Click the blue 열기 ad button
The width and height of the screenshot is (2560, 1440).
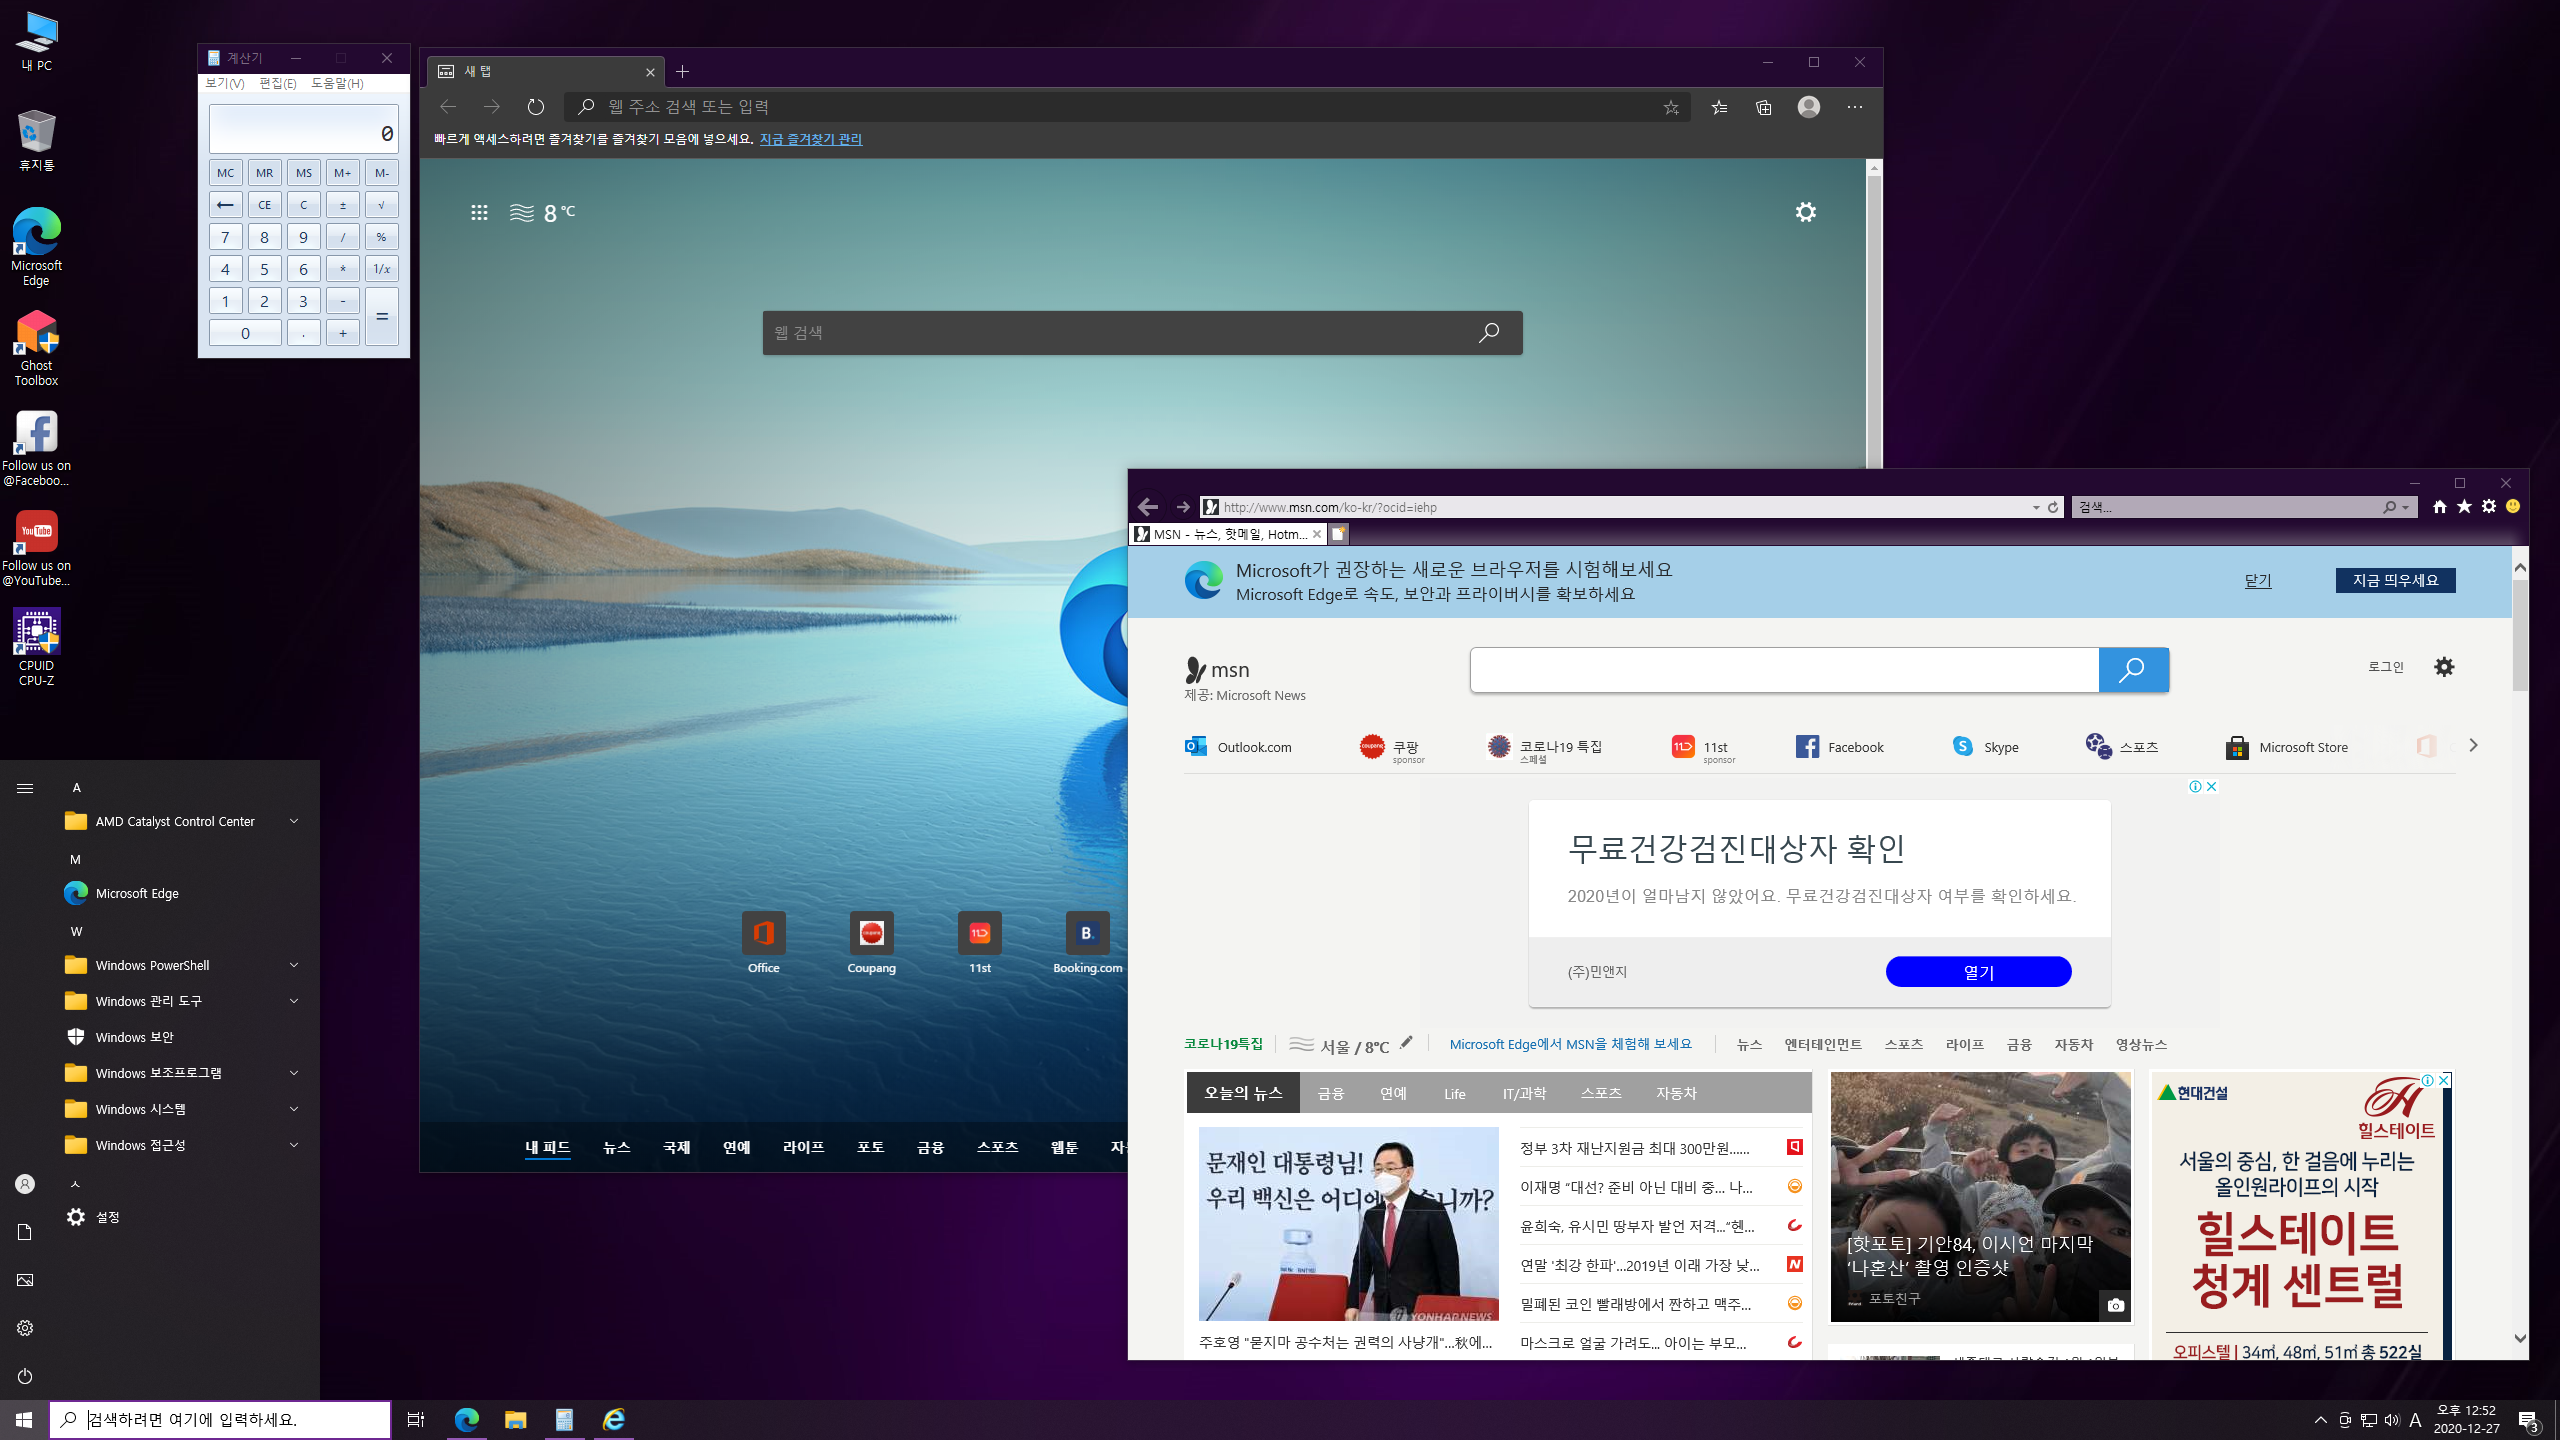(1977, 971)
